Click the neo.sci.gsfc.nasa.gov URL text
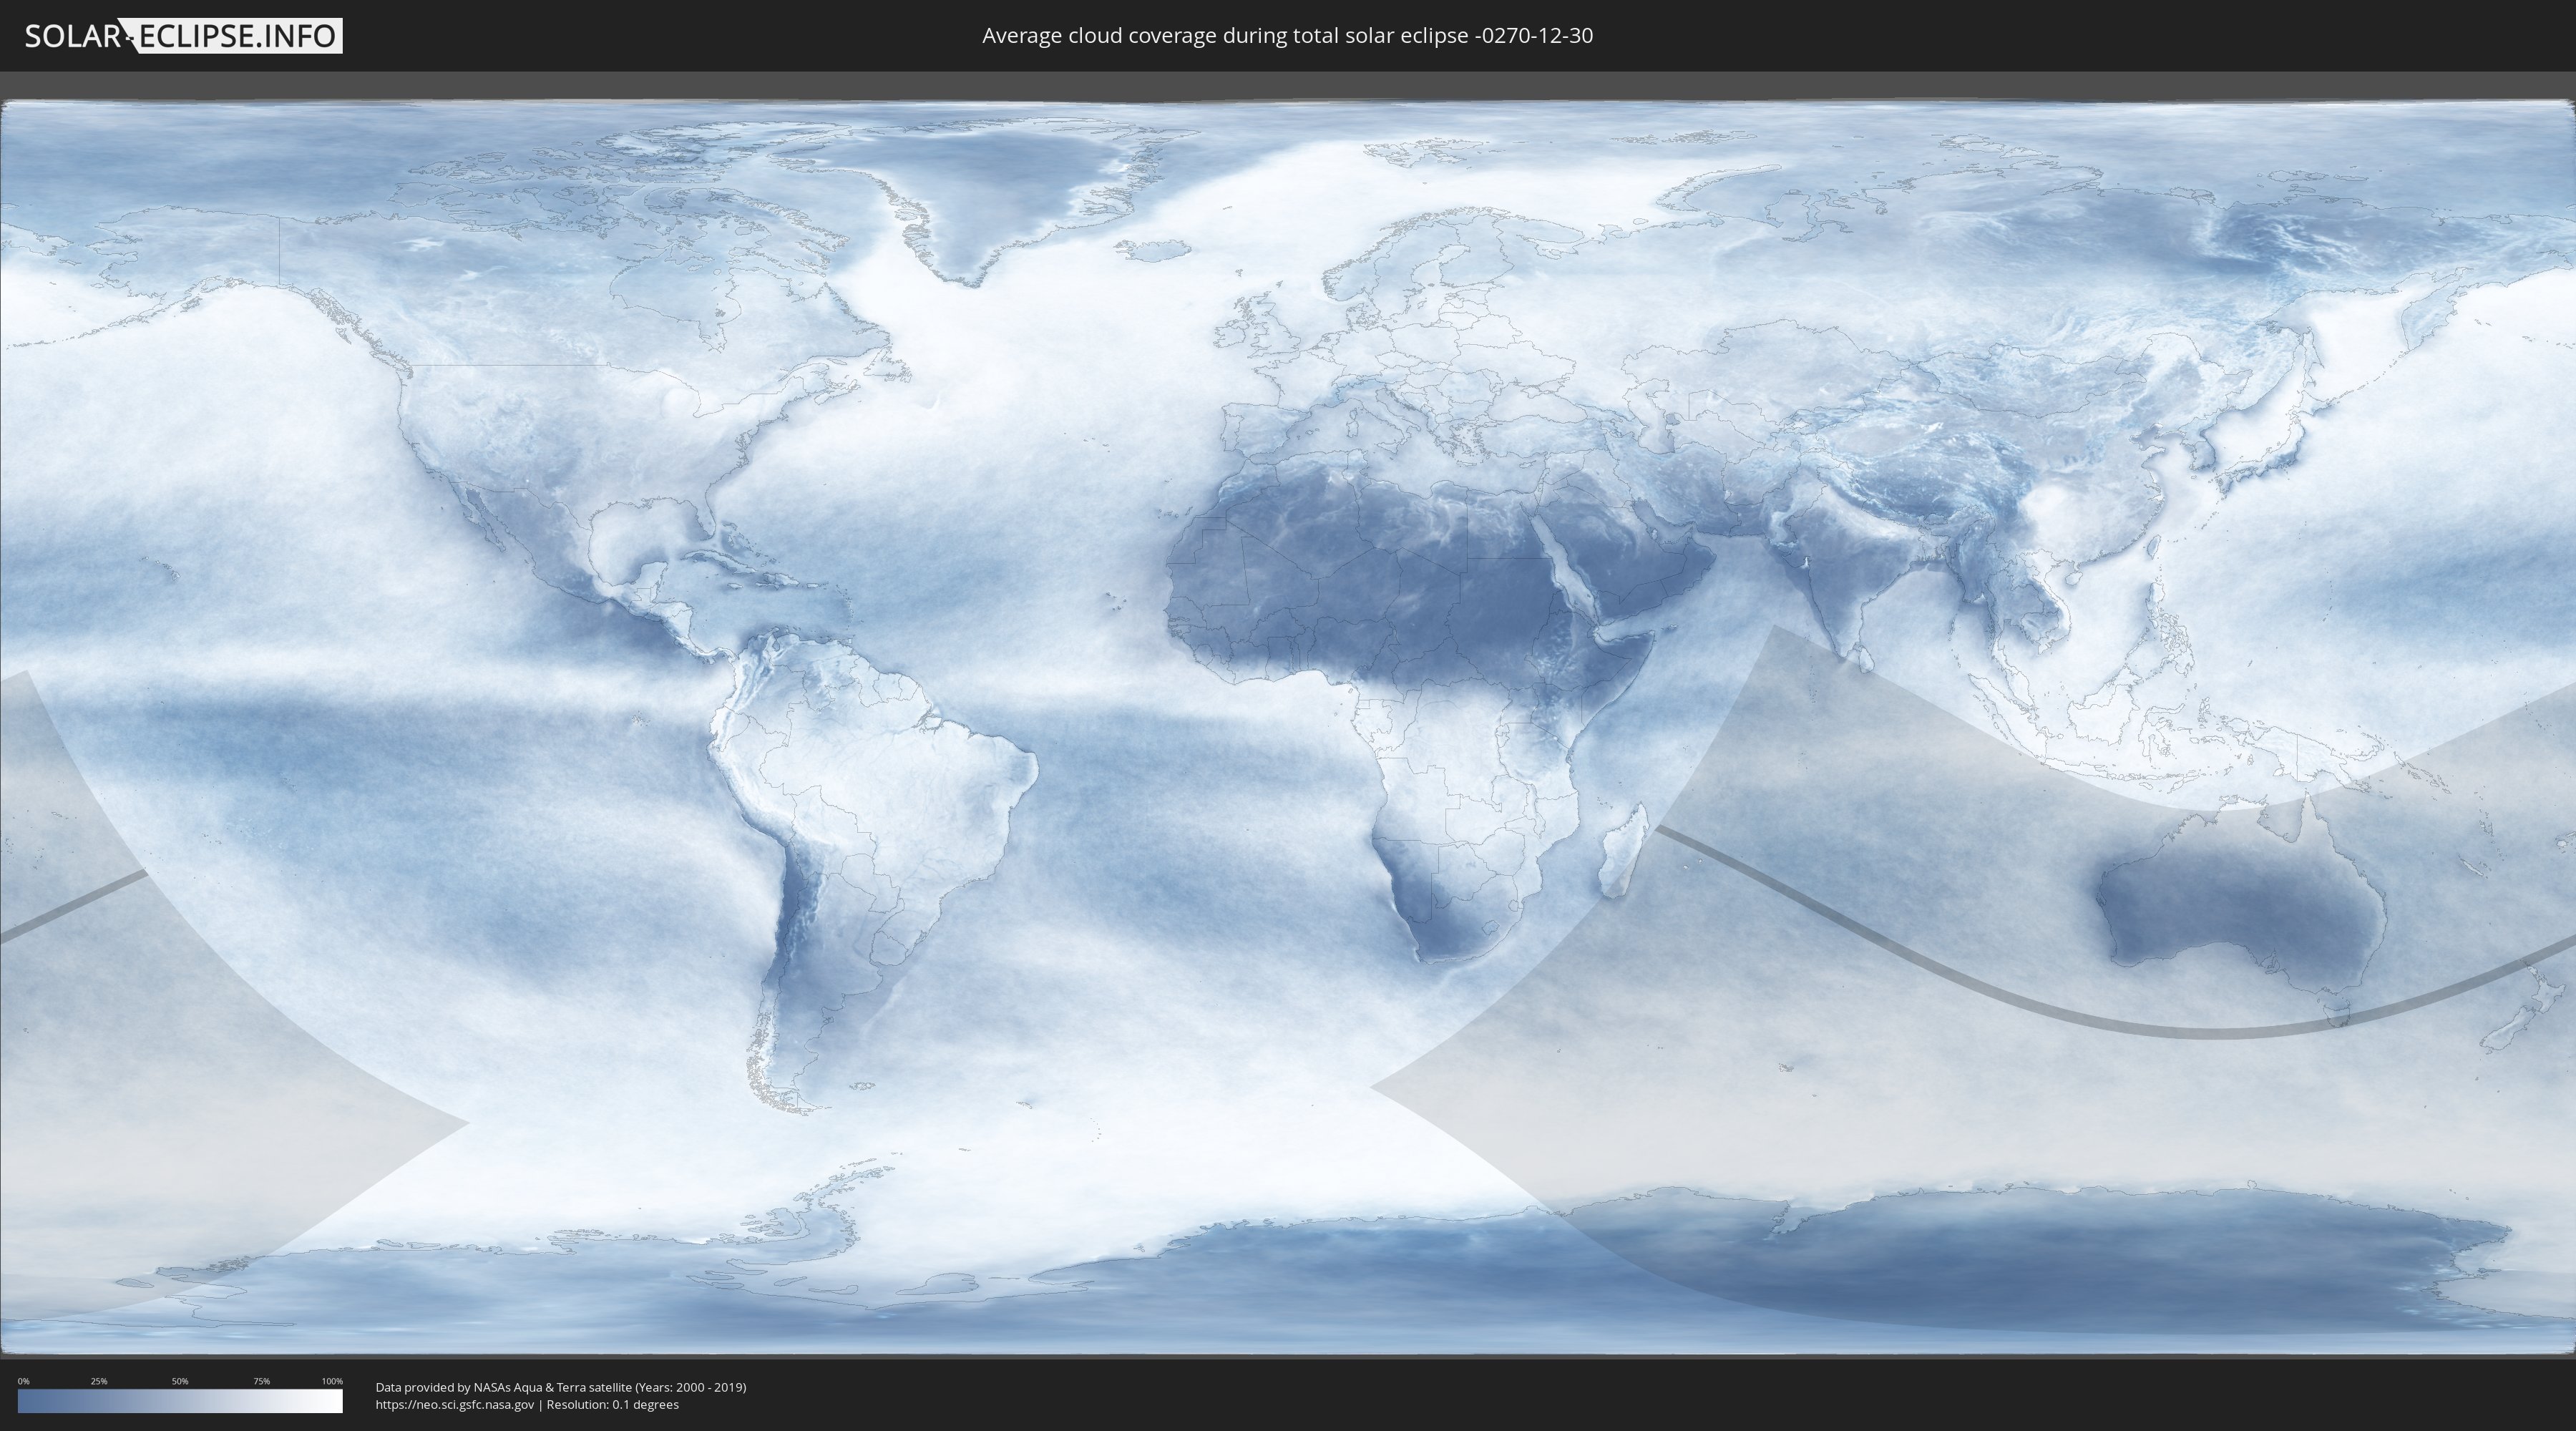The image size is (2576, 1431). [455, 1405]
